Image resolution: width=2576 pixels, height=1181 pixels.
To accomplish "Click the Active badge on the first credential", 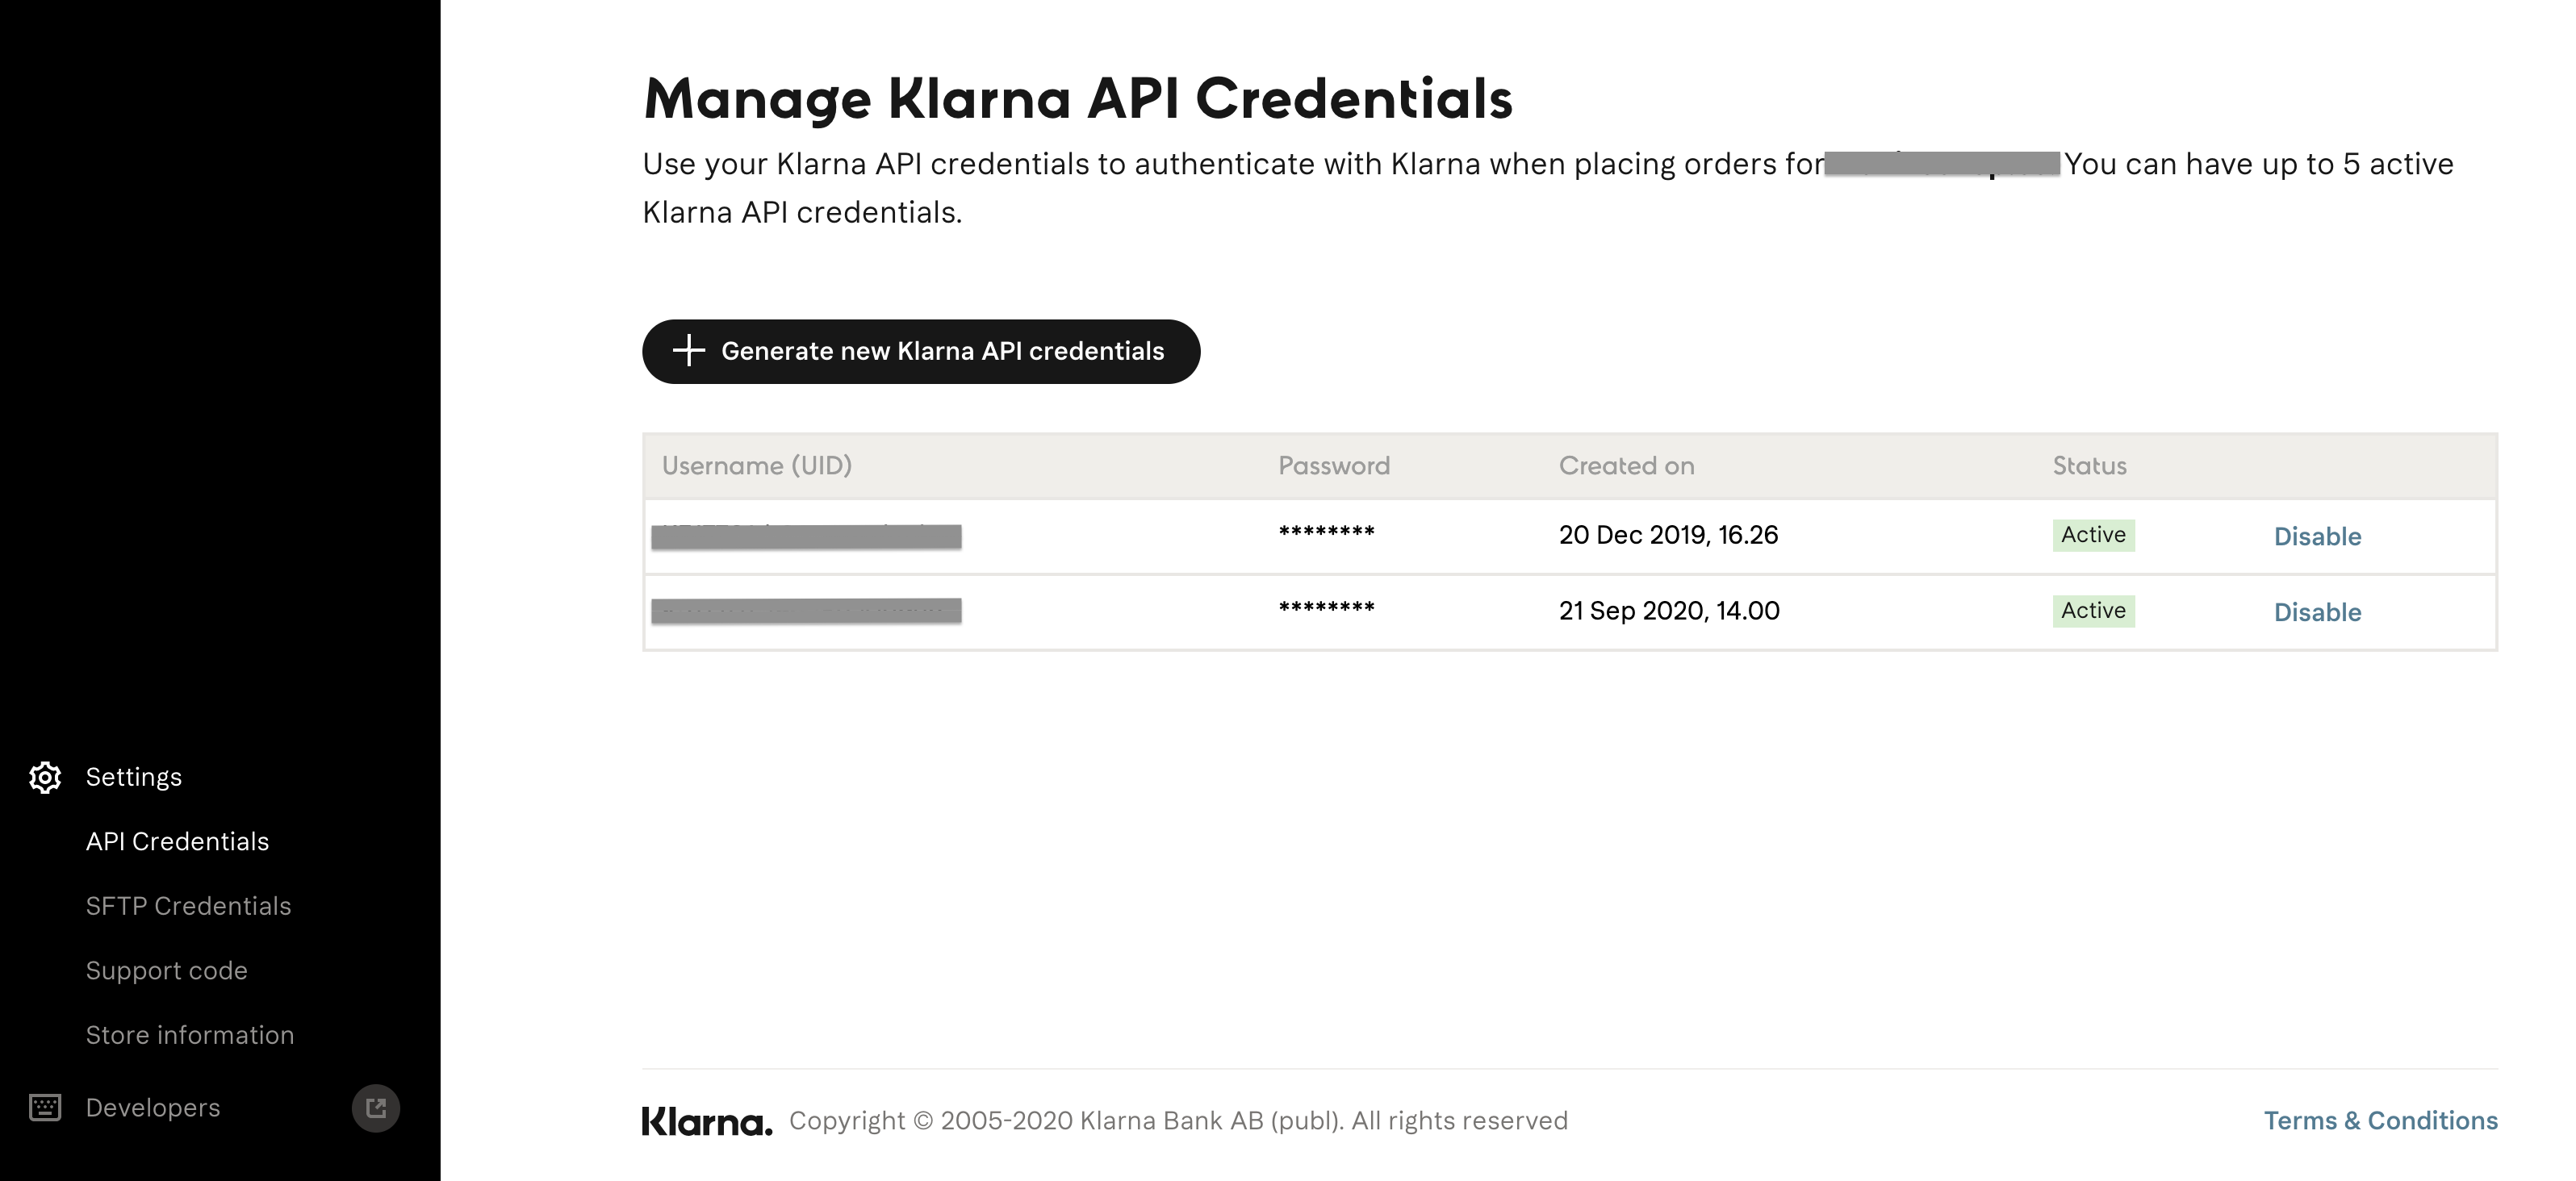I will pyautogui.click(x=2092, y=535).
